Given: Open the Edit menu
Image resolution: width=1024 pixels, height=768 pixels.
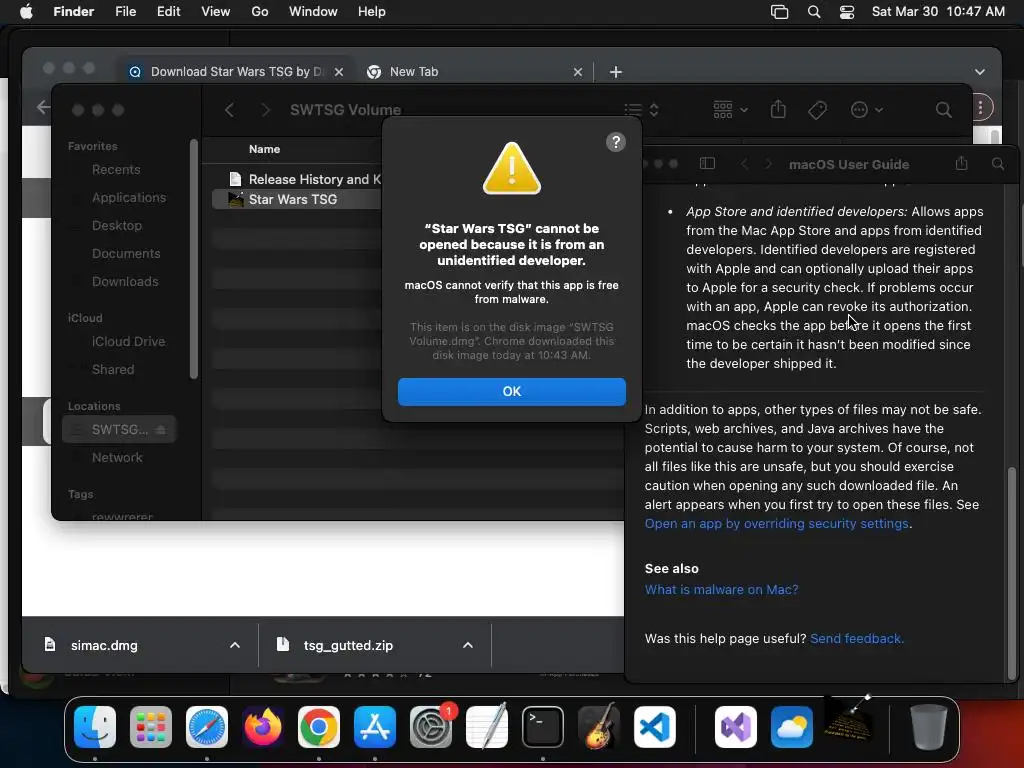Looking at the screenshot, I should click(168, 12).
